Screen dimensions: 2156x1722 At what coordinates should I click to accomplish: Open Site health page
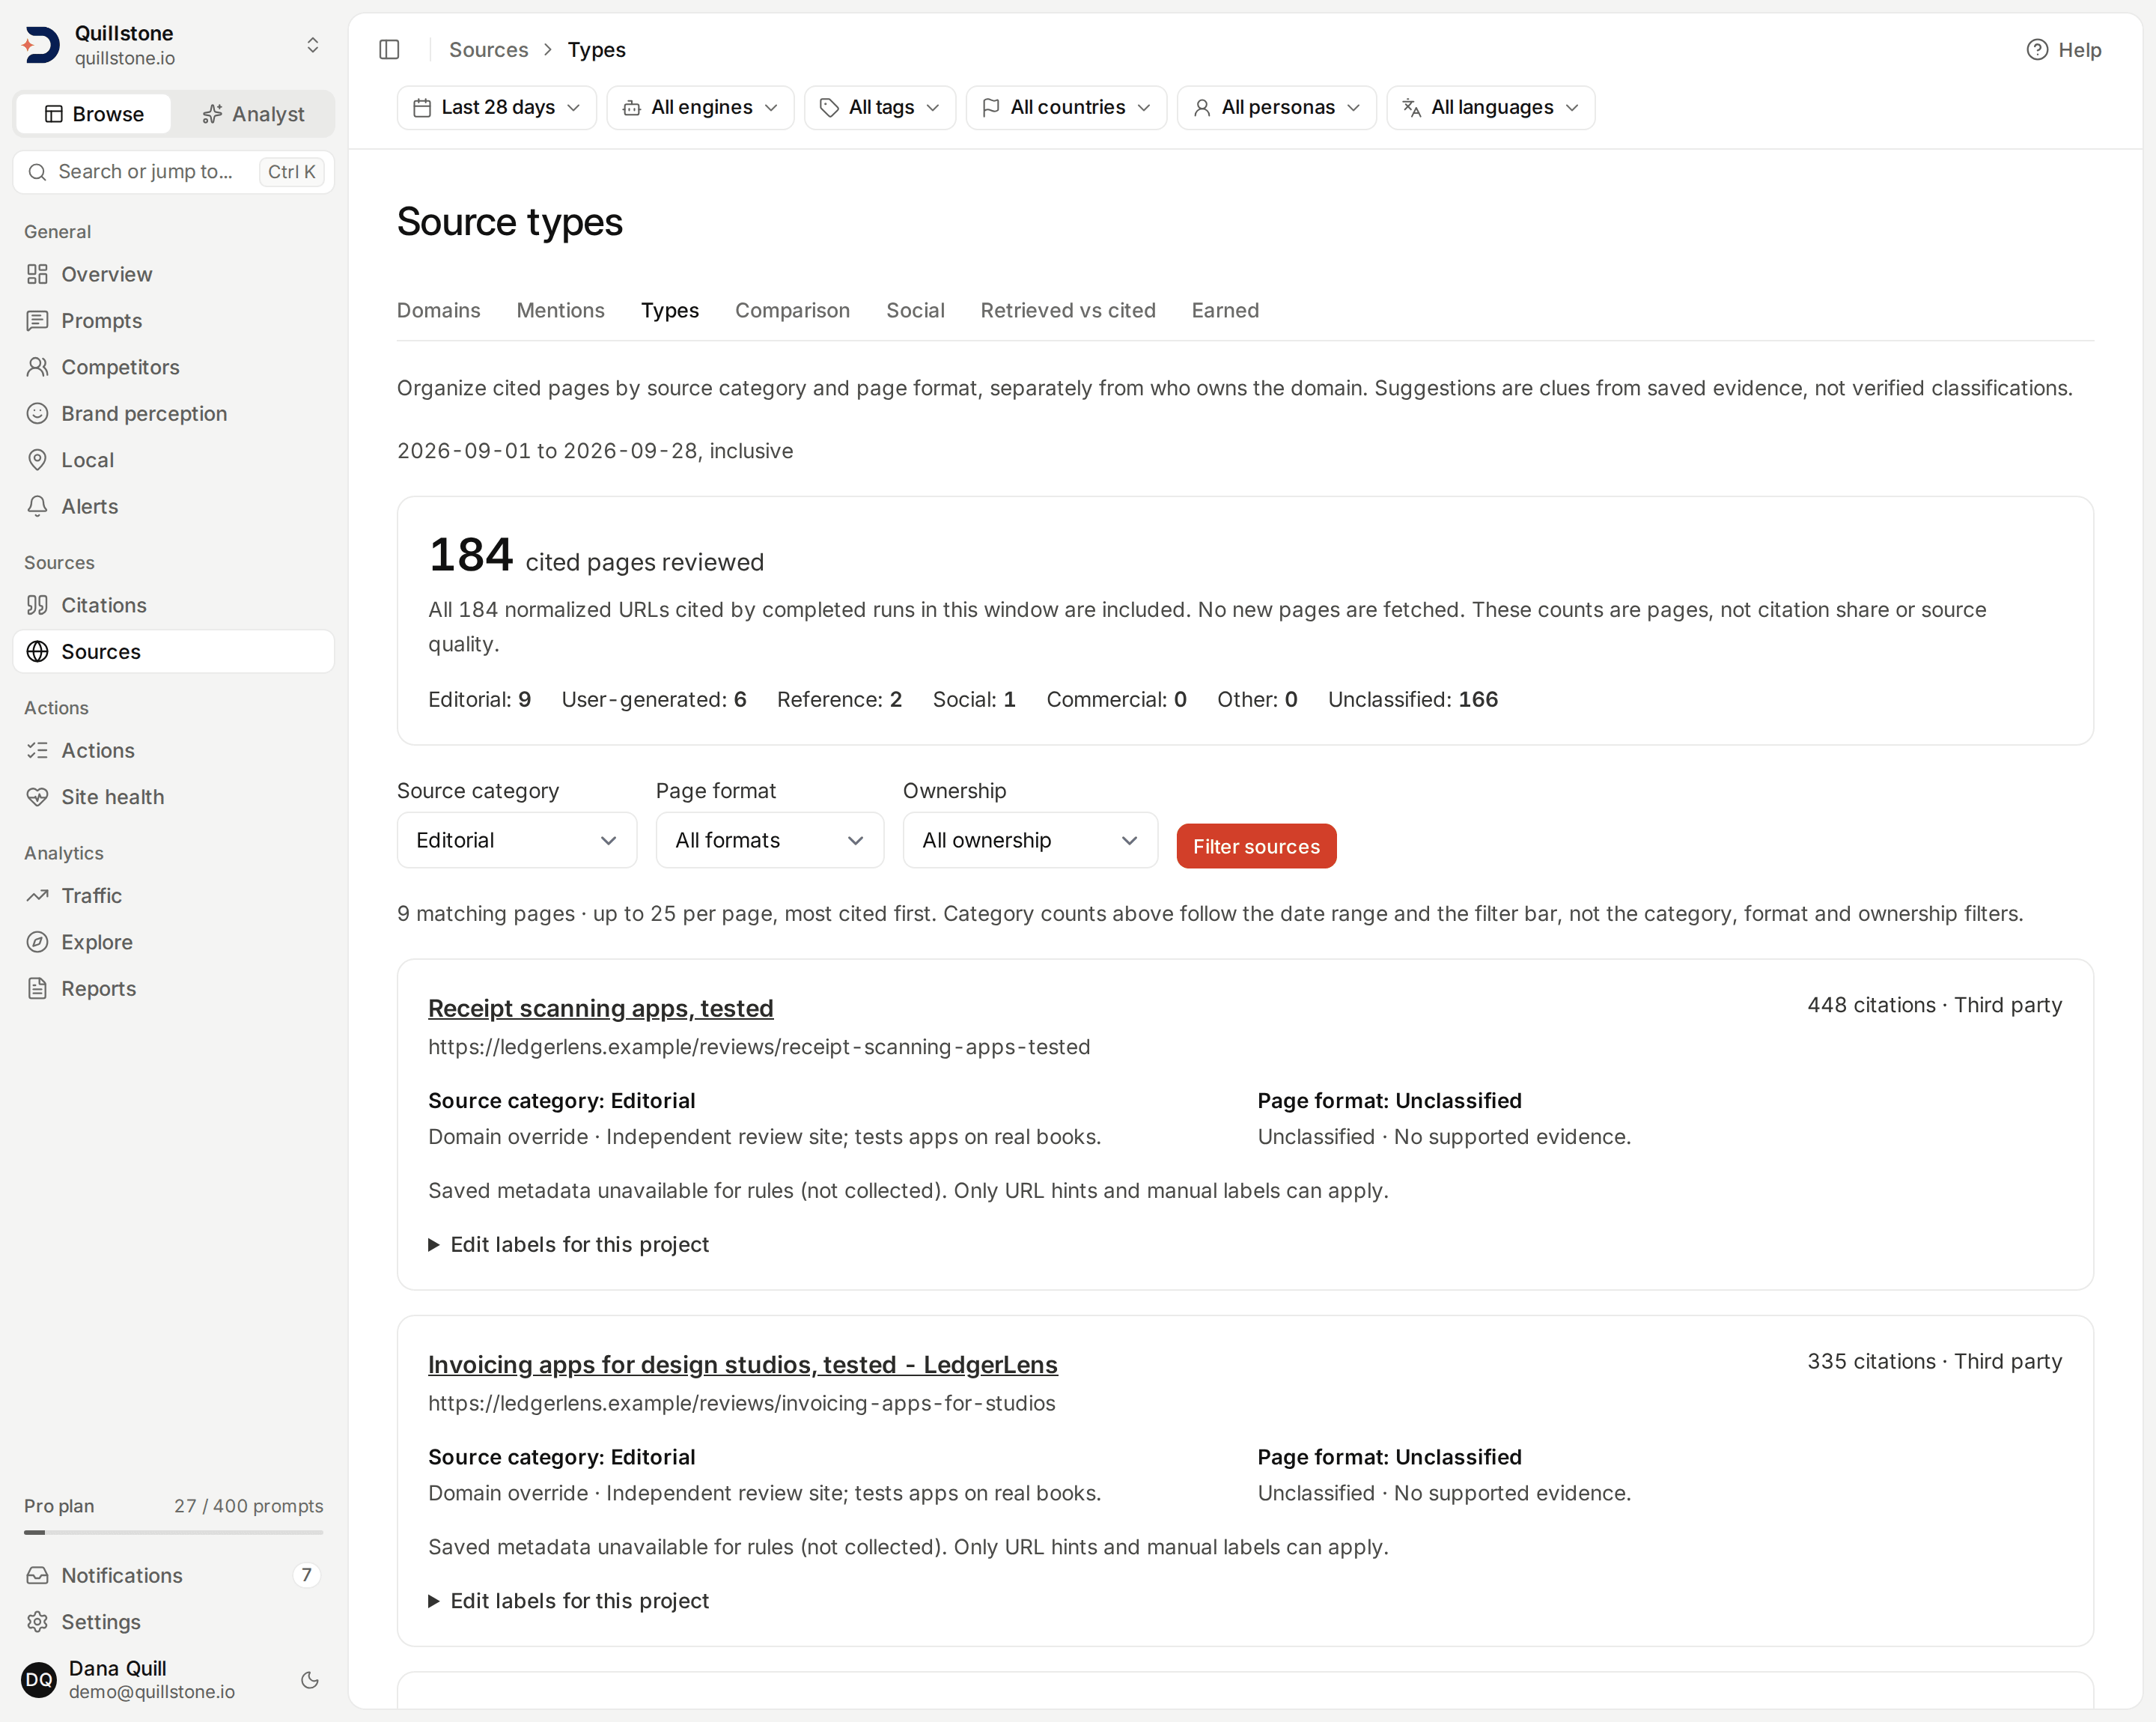(x=174, y=797)
